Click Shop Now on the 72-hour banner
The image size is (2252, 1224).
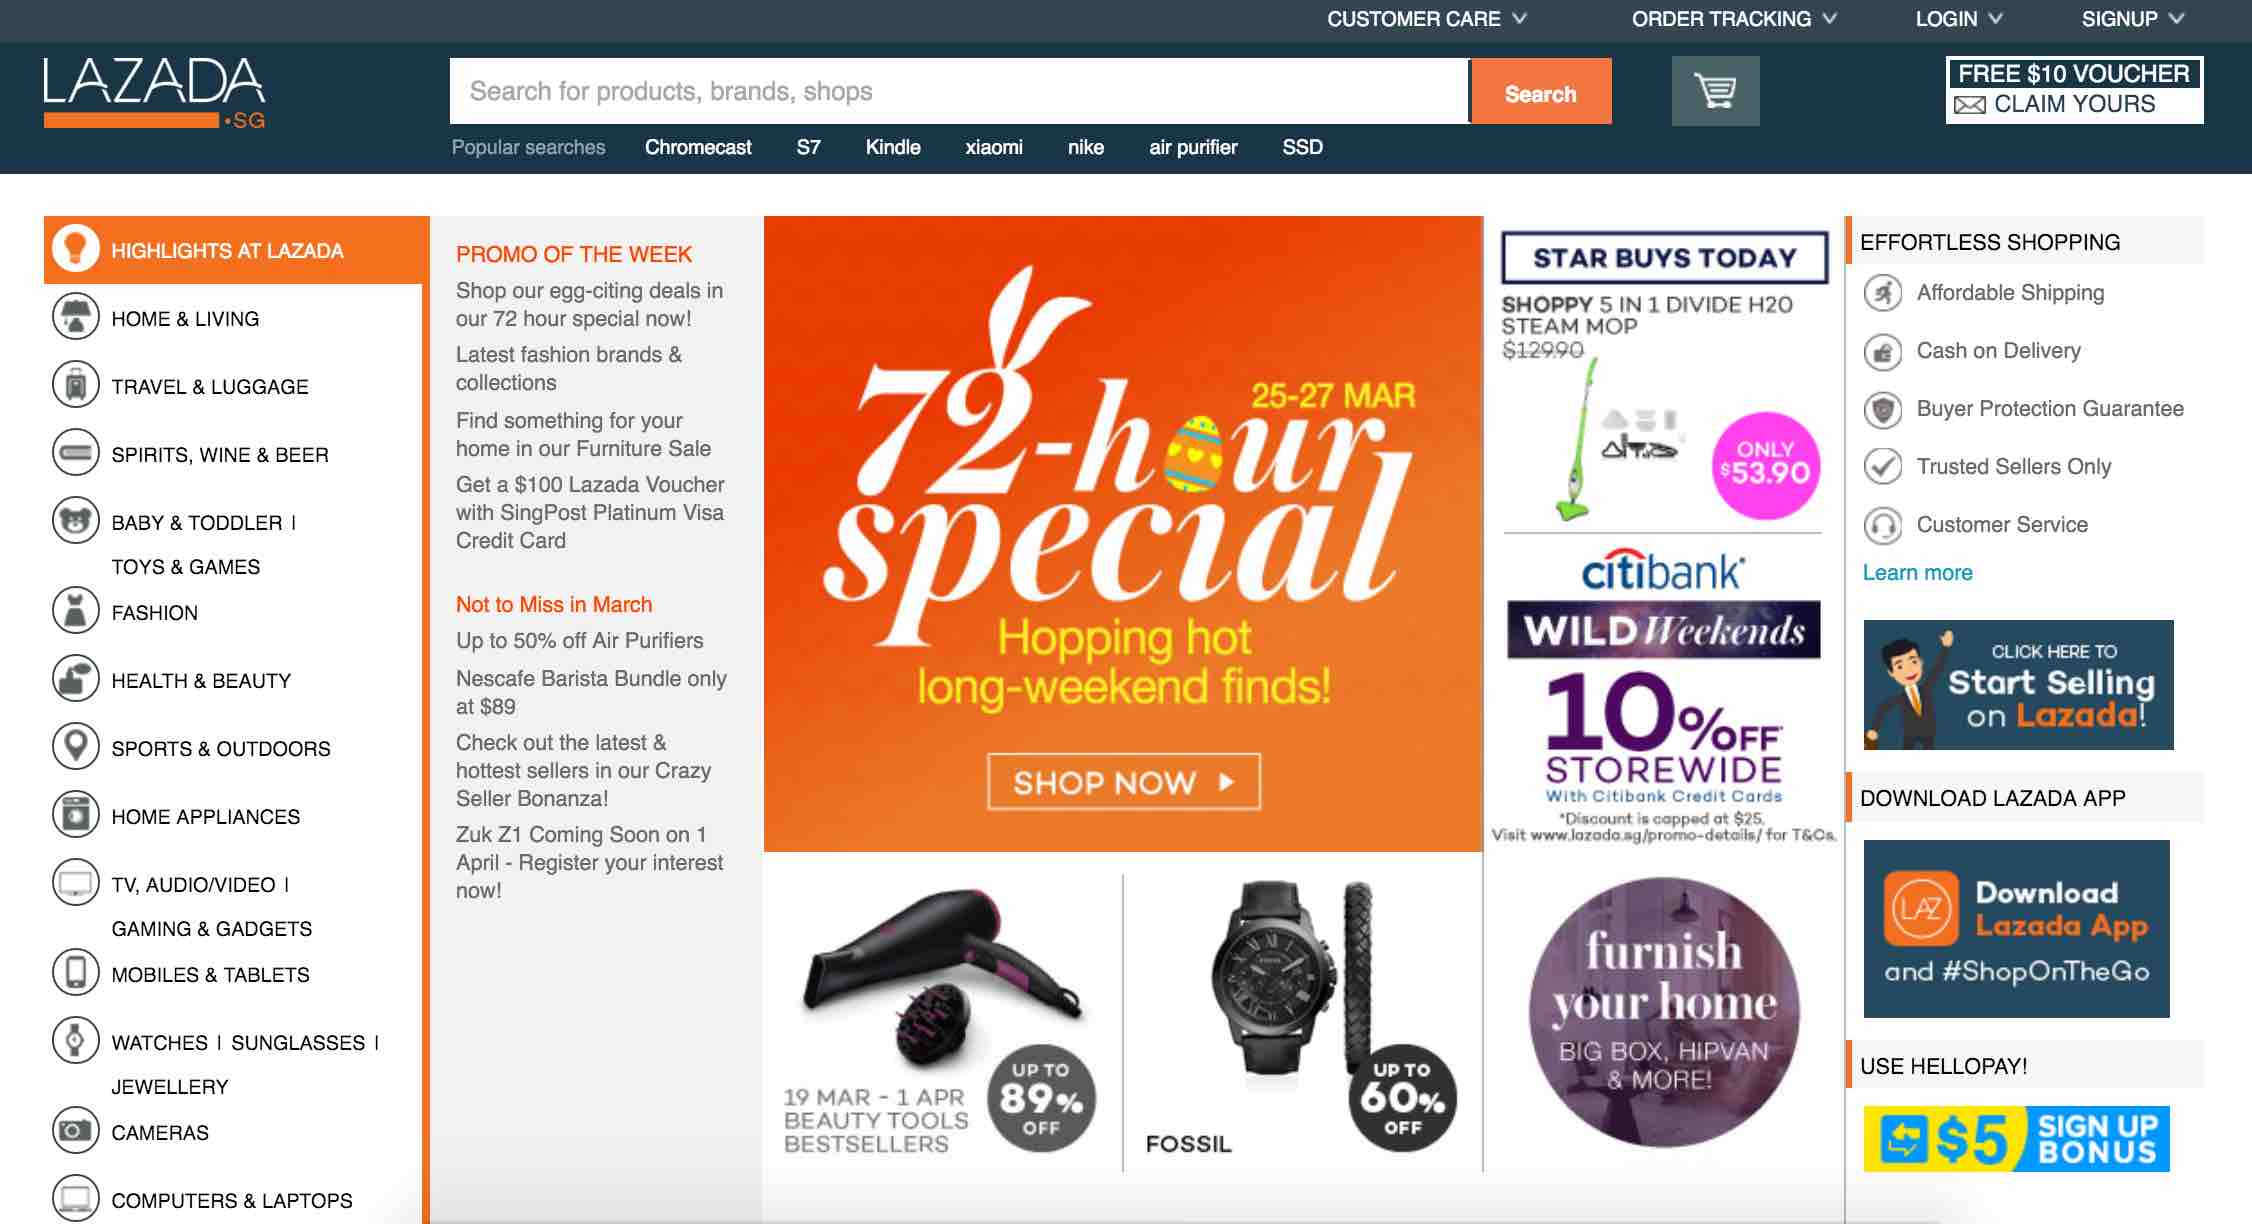tap(1124, 782)
